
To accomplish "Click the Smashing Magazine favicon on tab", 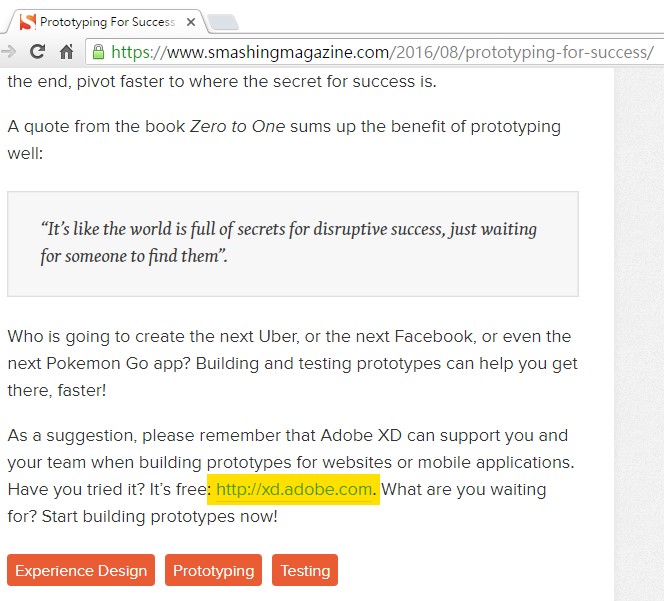I will pyautogui.click(x=28, y=22).
